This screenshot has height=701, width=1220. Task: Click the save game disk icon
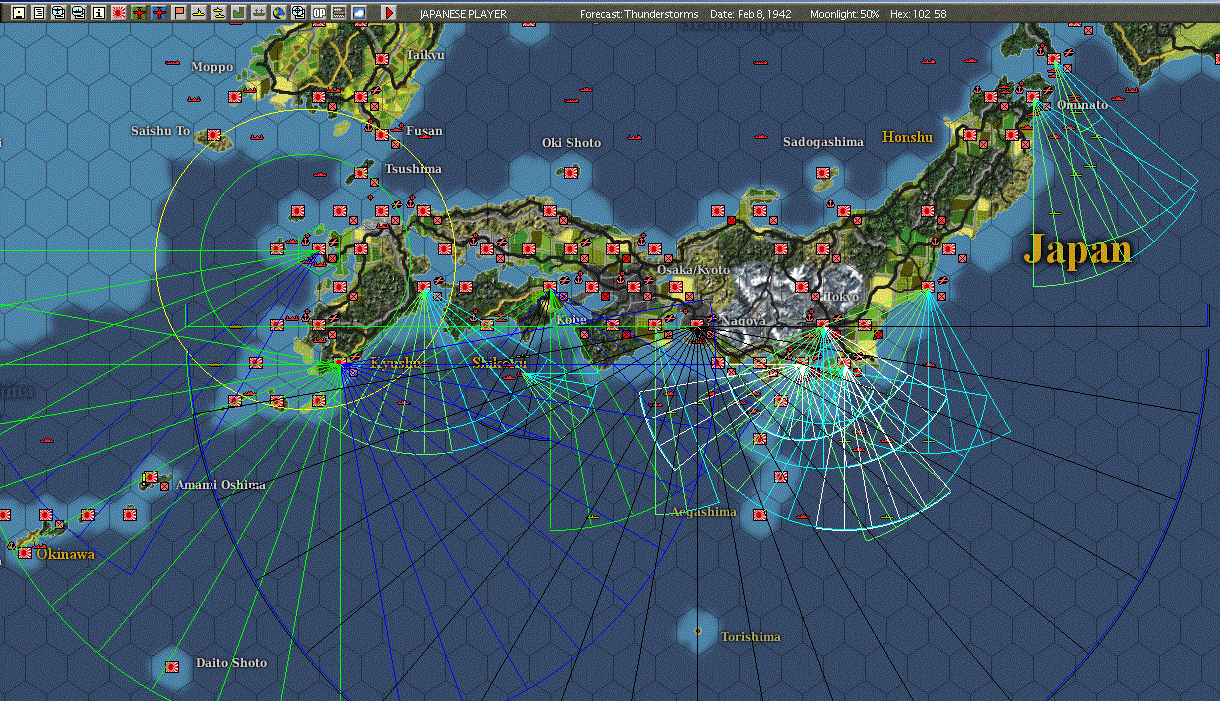click(18, 13)
